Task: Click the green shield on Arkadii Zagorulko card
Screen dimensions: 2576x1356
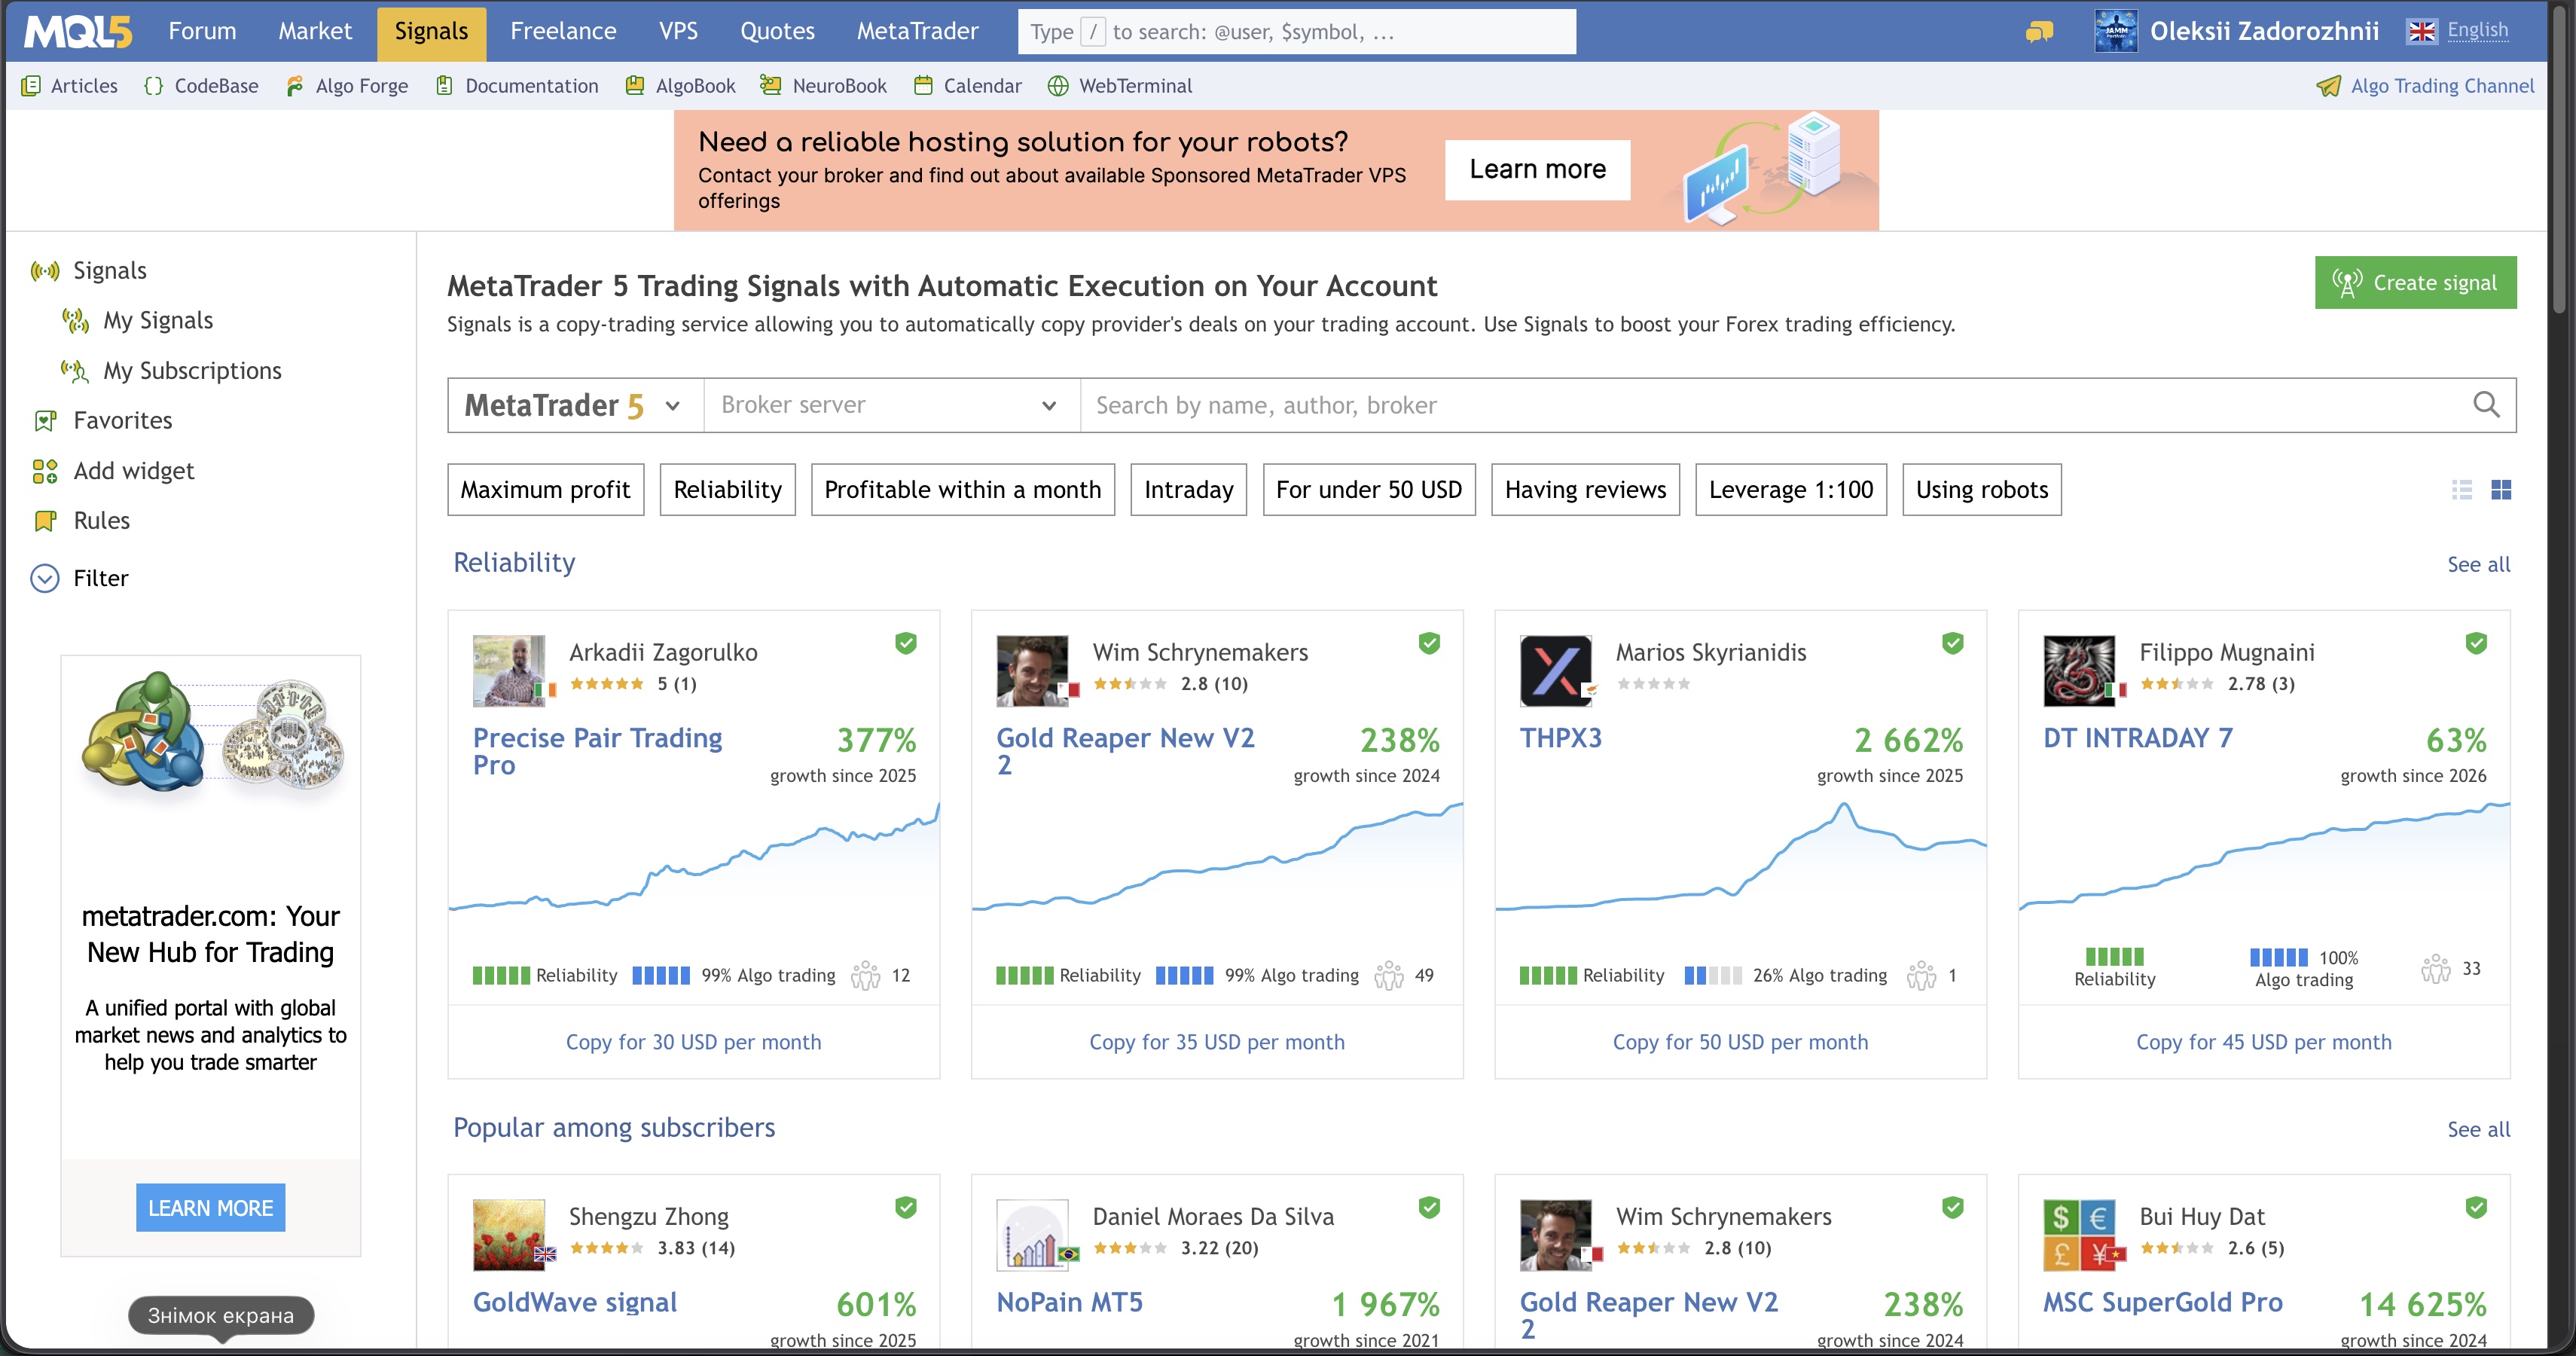Action: click(906, 643)
